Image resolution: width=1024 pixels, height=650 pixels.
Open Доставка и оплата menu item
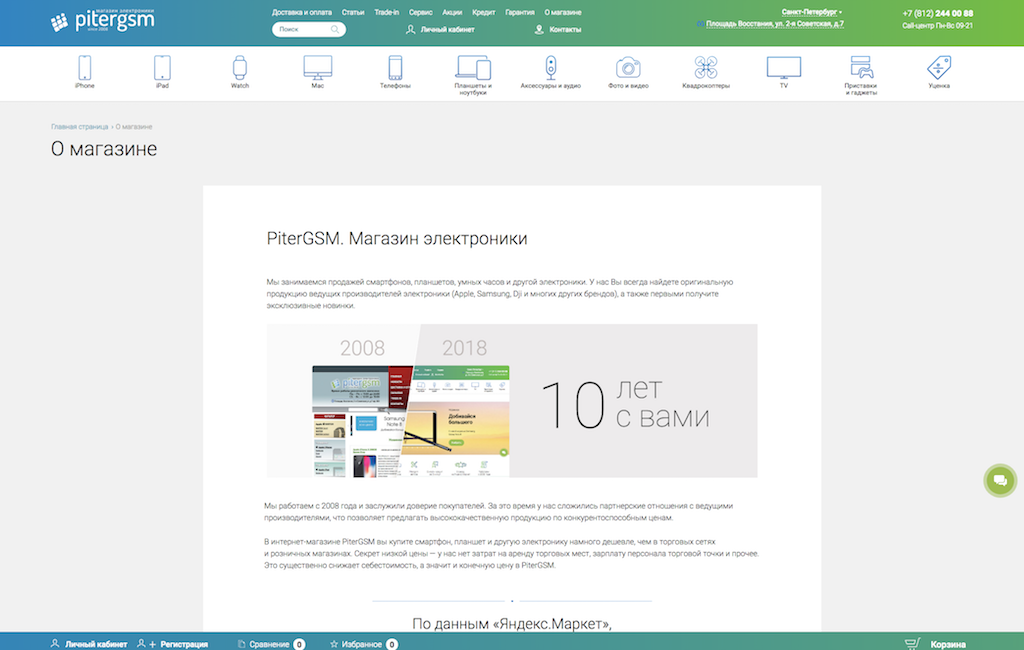coord(302,12)
